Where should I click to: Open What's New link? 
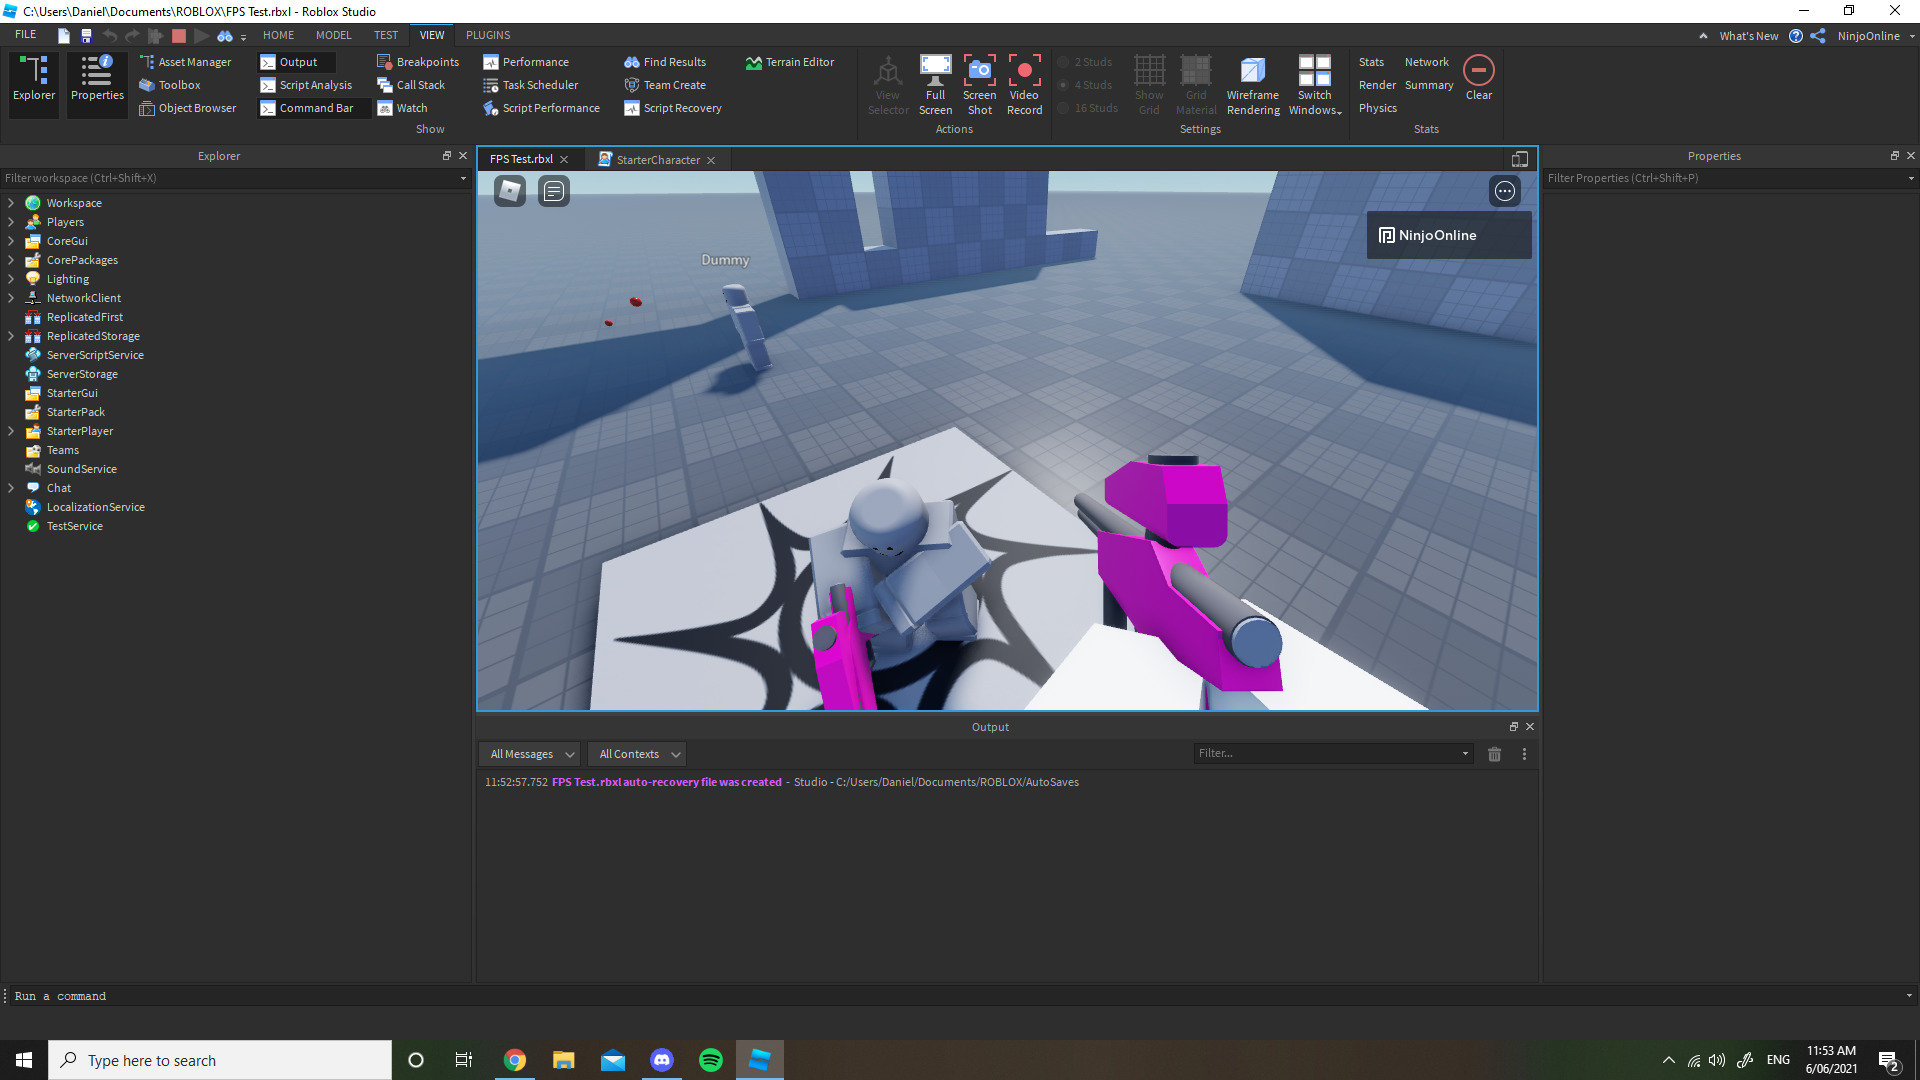pos(1748,36)
